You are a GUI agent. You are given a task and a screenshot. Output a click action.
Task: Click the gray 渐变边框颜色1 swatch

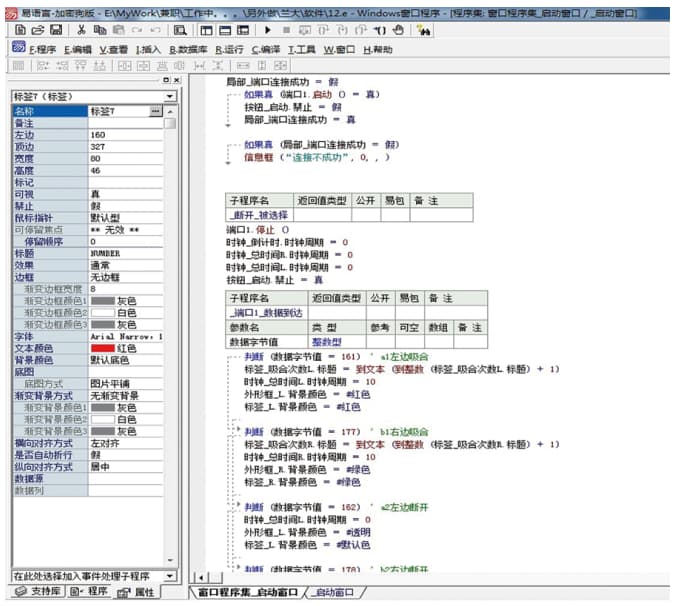coord(103,301)
